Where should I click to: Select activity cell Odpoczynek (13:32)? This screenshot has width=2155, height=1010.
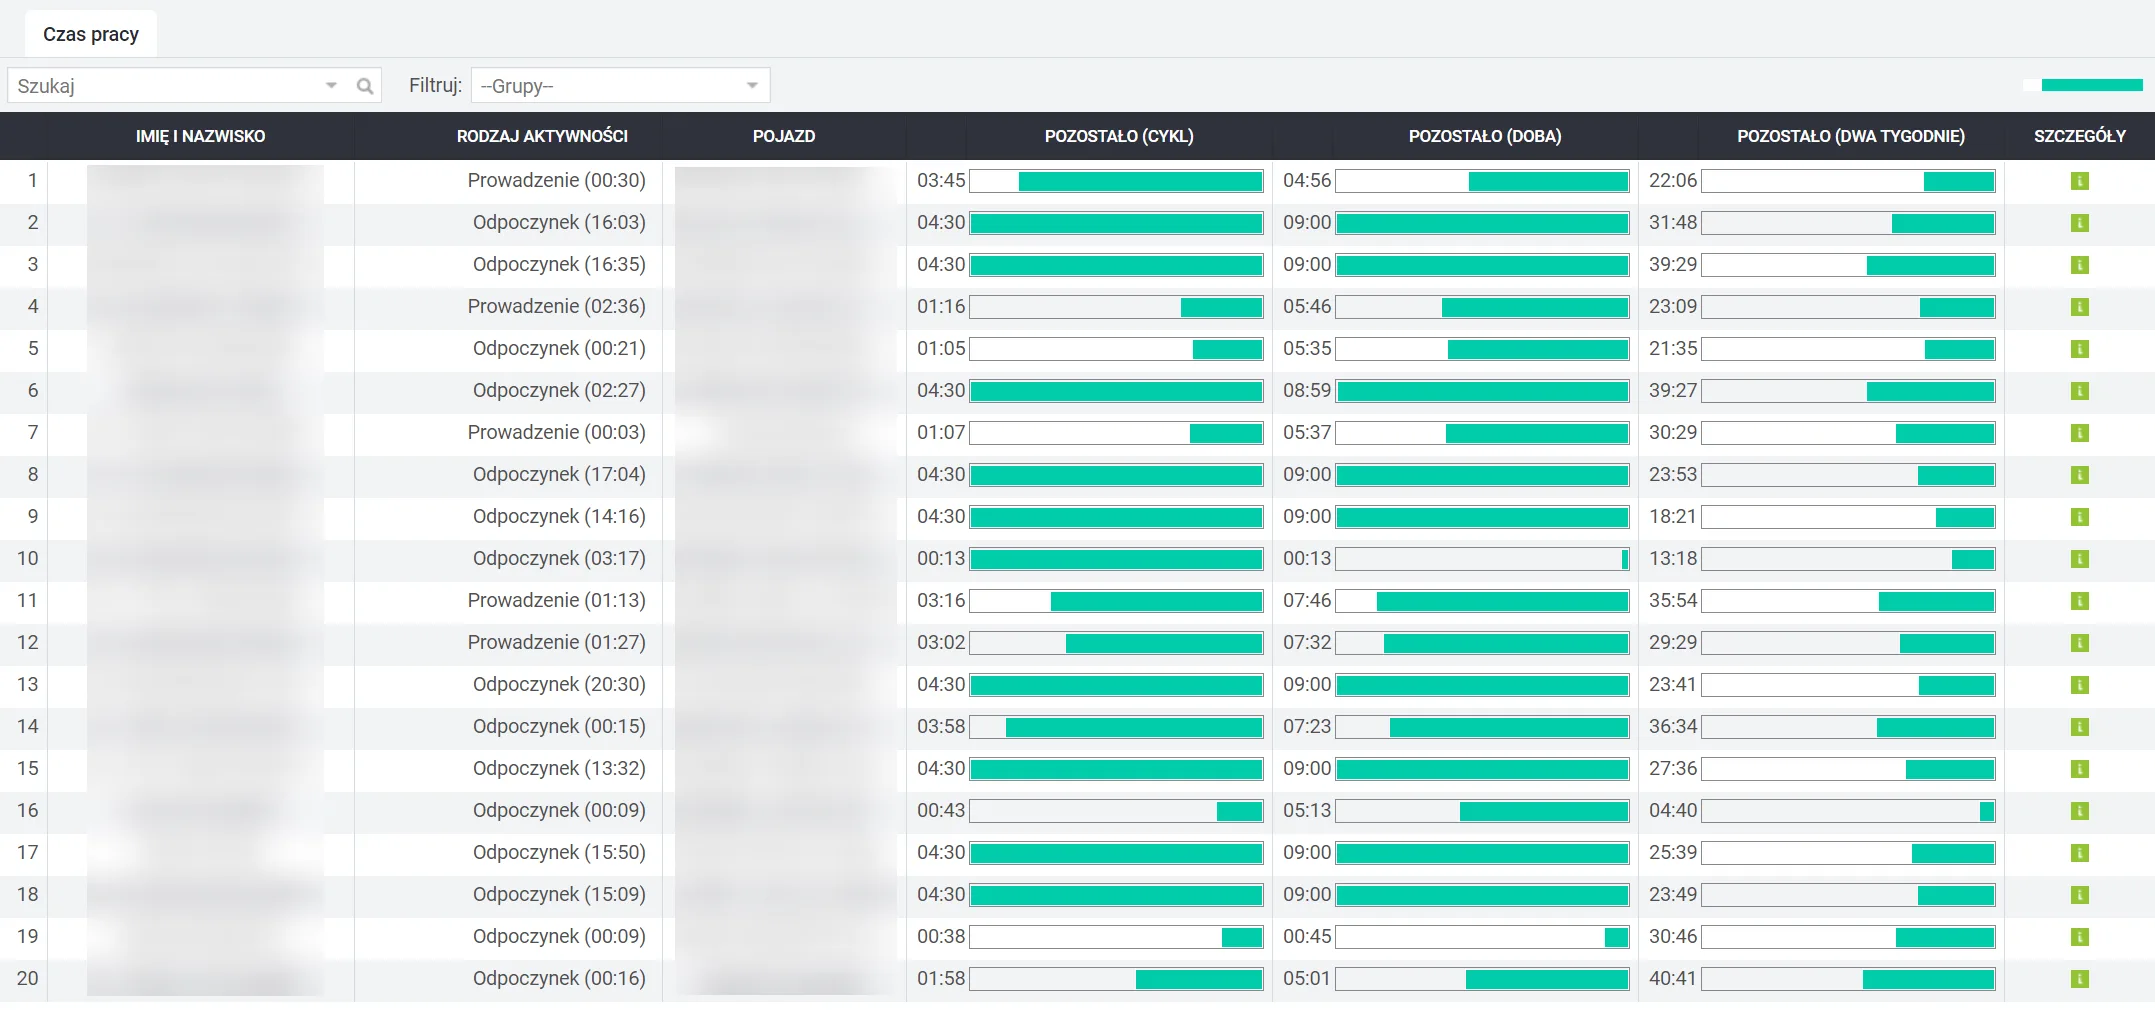click(559, 768)
